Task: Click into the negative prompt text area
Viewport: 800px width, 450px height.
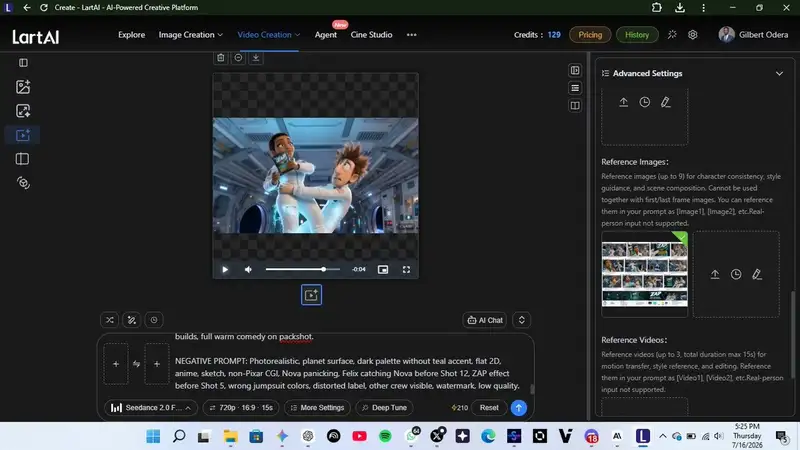Action: point(347,373)
